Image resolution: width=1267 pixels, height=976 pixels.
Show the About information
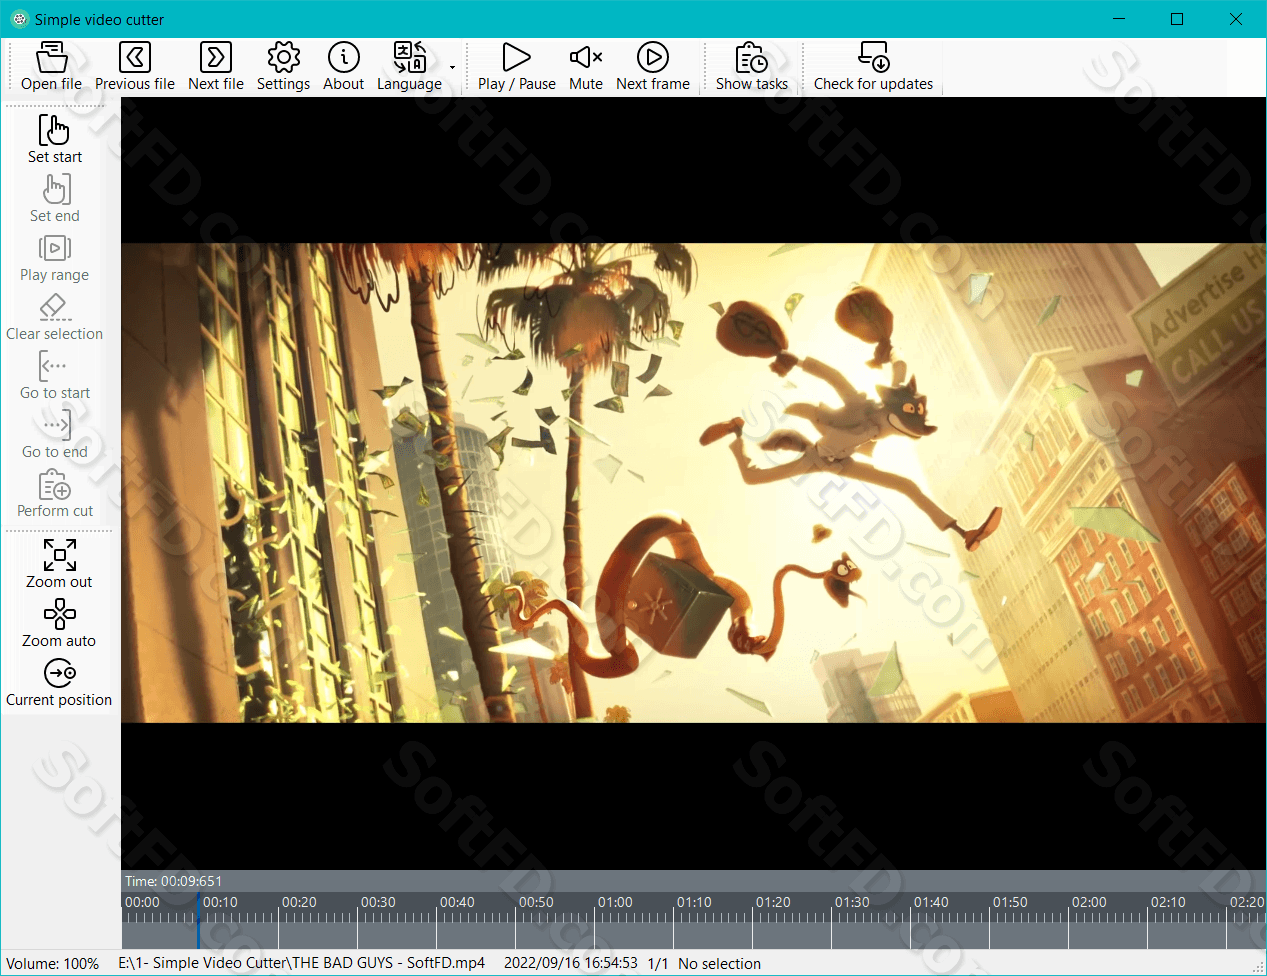344,67
